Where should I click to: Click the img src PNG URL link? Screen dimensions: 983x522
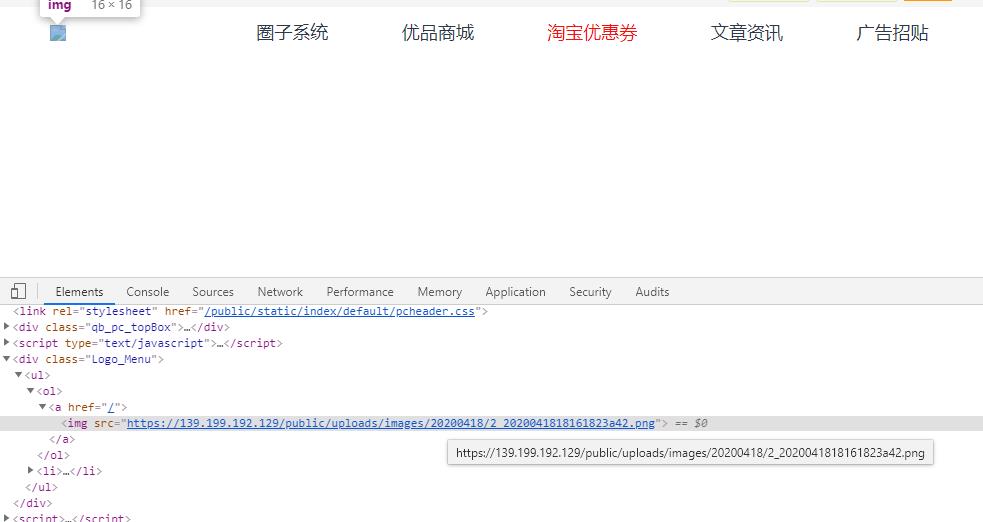pos(390,423)
